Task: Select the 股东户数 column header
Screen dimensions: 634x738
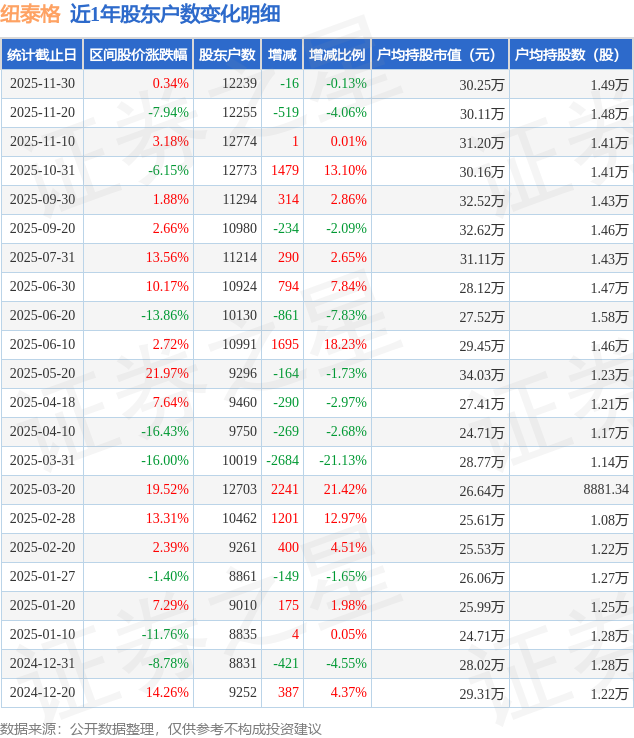Action: (x=227, y=55)
